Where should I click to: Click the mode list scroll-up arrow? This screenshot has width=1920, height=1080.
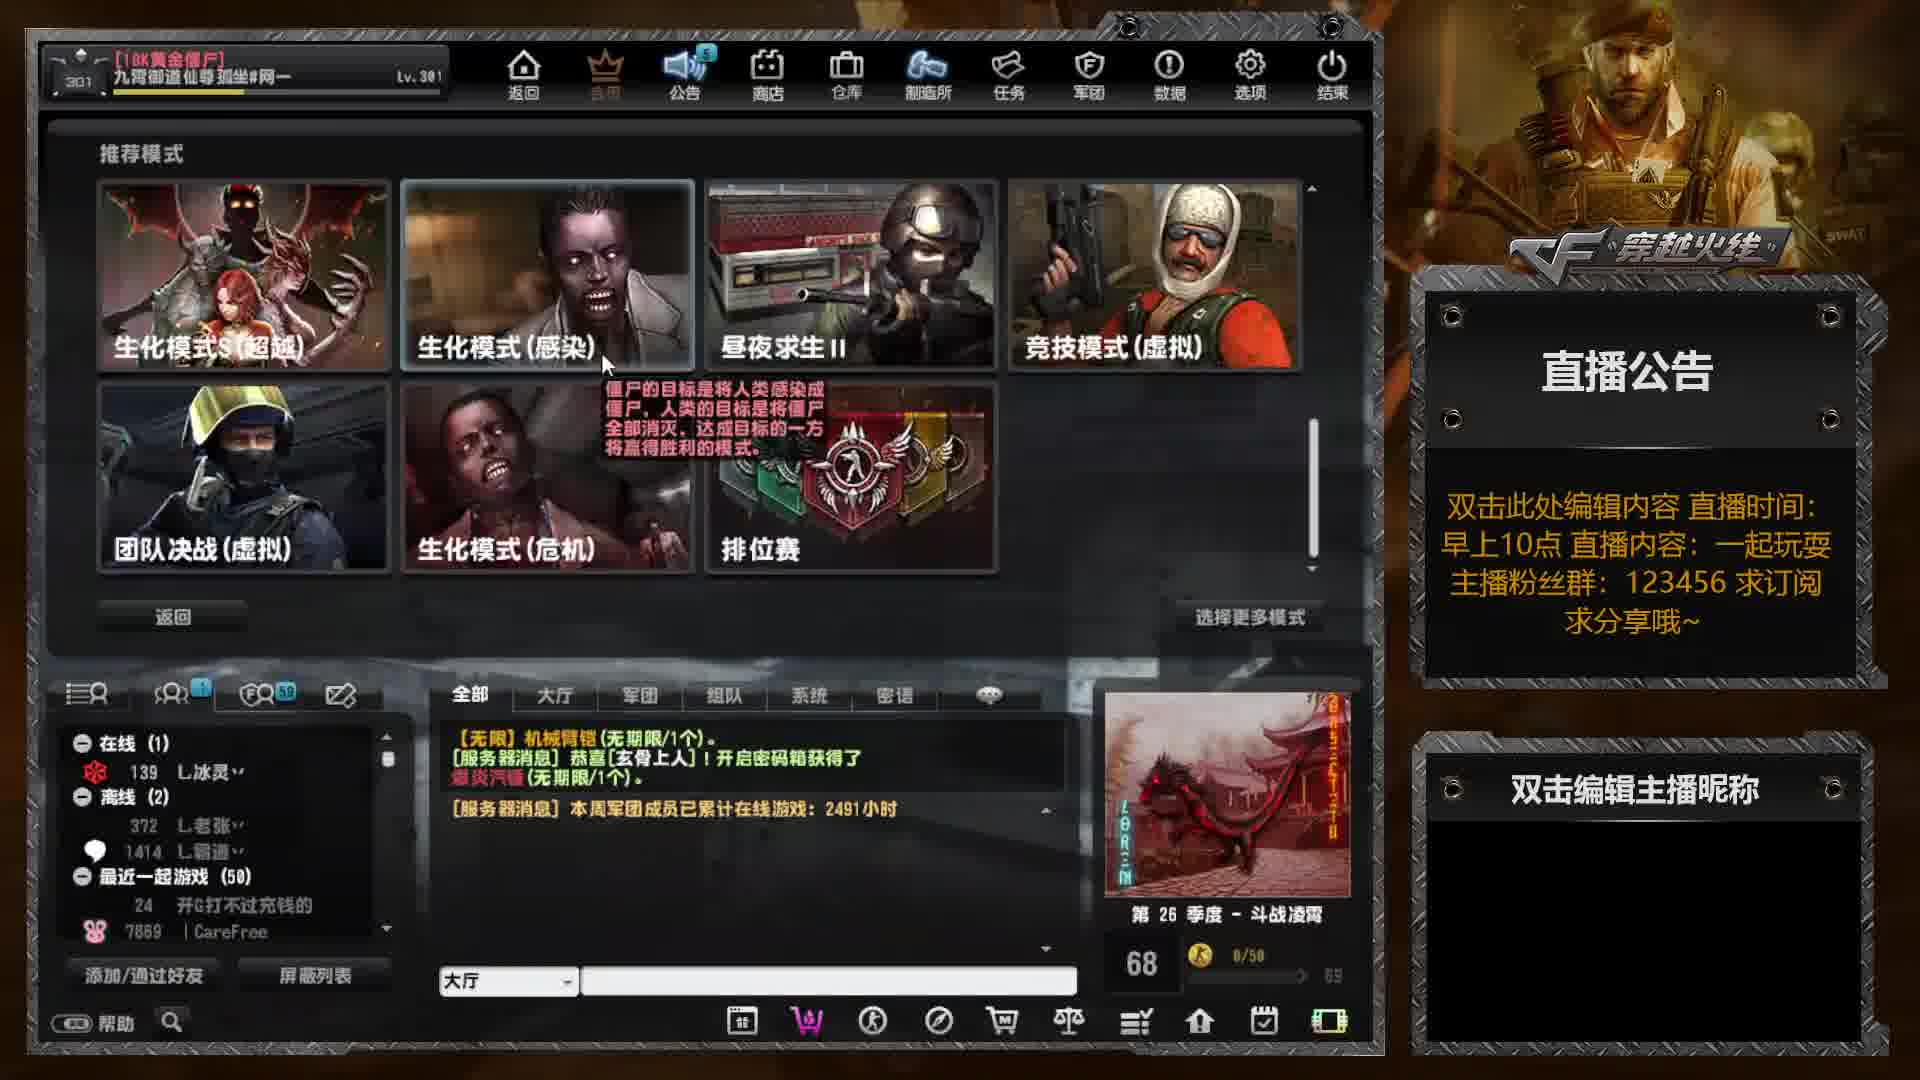coord(1312,189)
